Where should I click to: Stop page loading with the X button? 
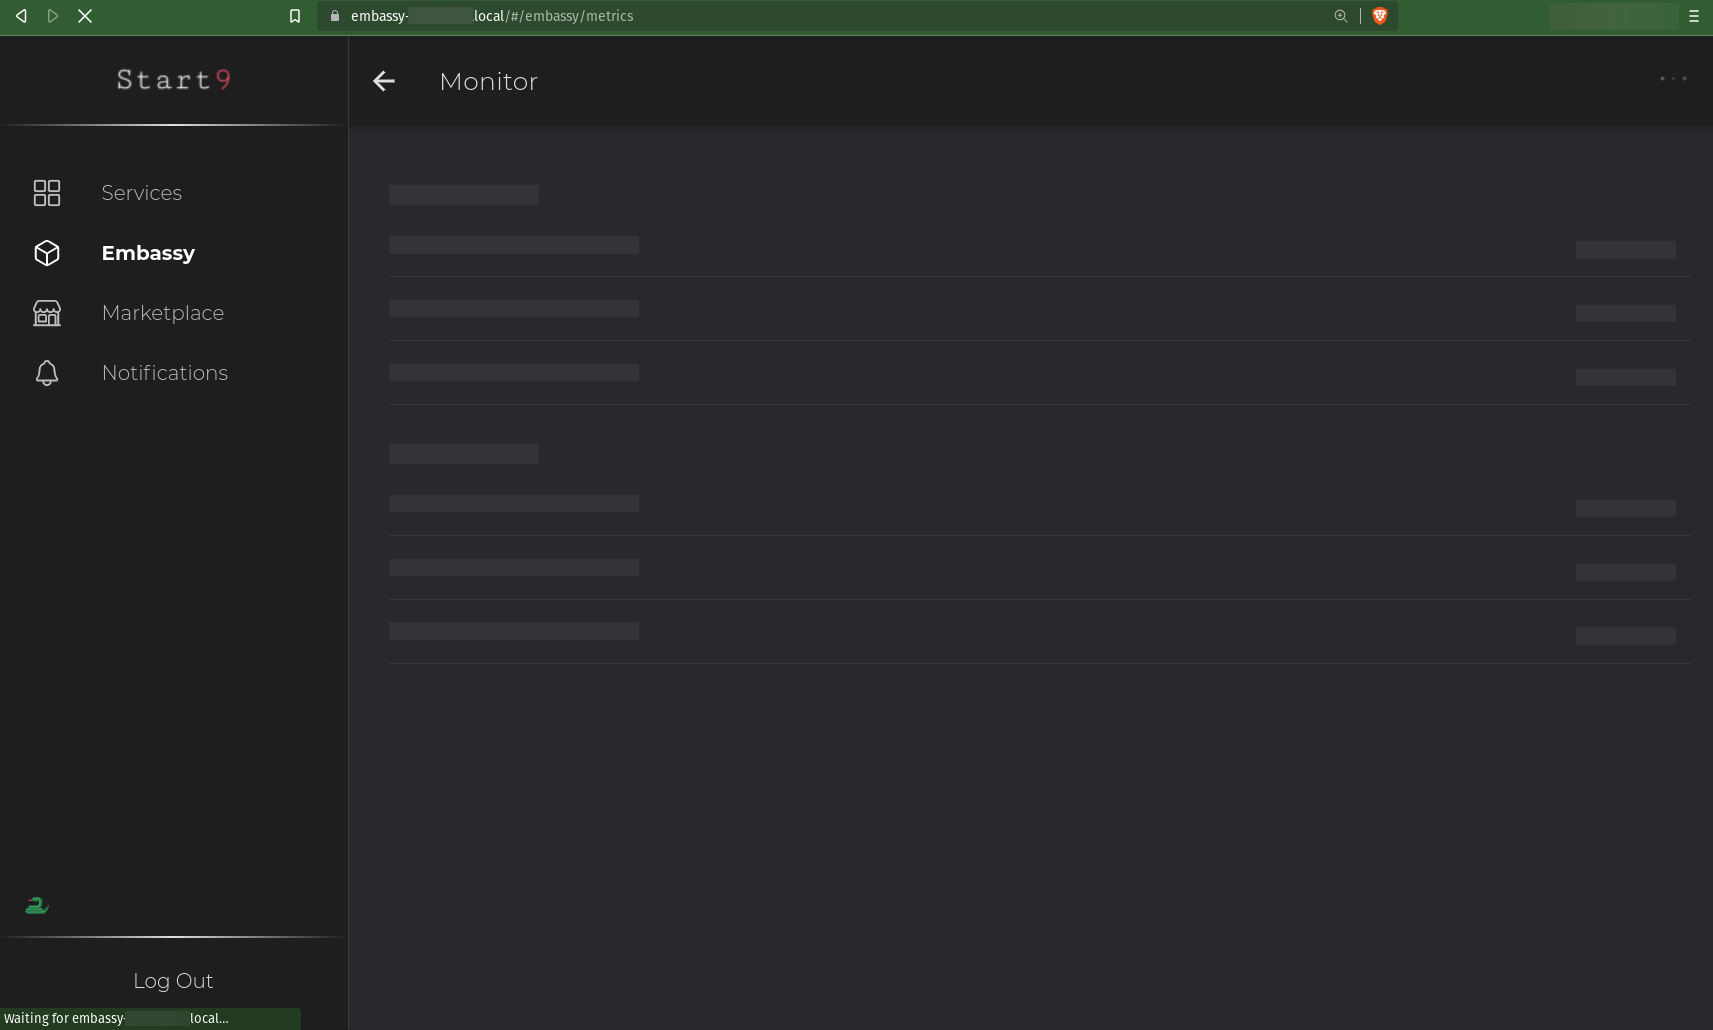click(x=86, y=16)
